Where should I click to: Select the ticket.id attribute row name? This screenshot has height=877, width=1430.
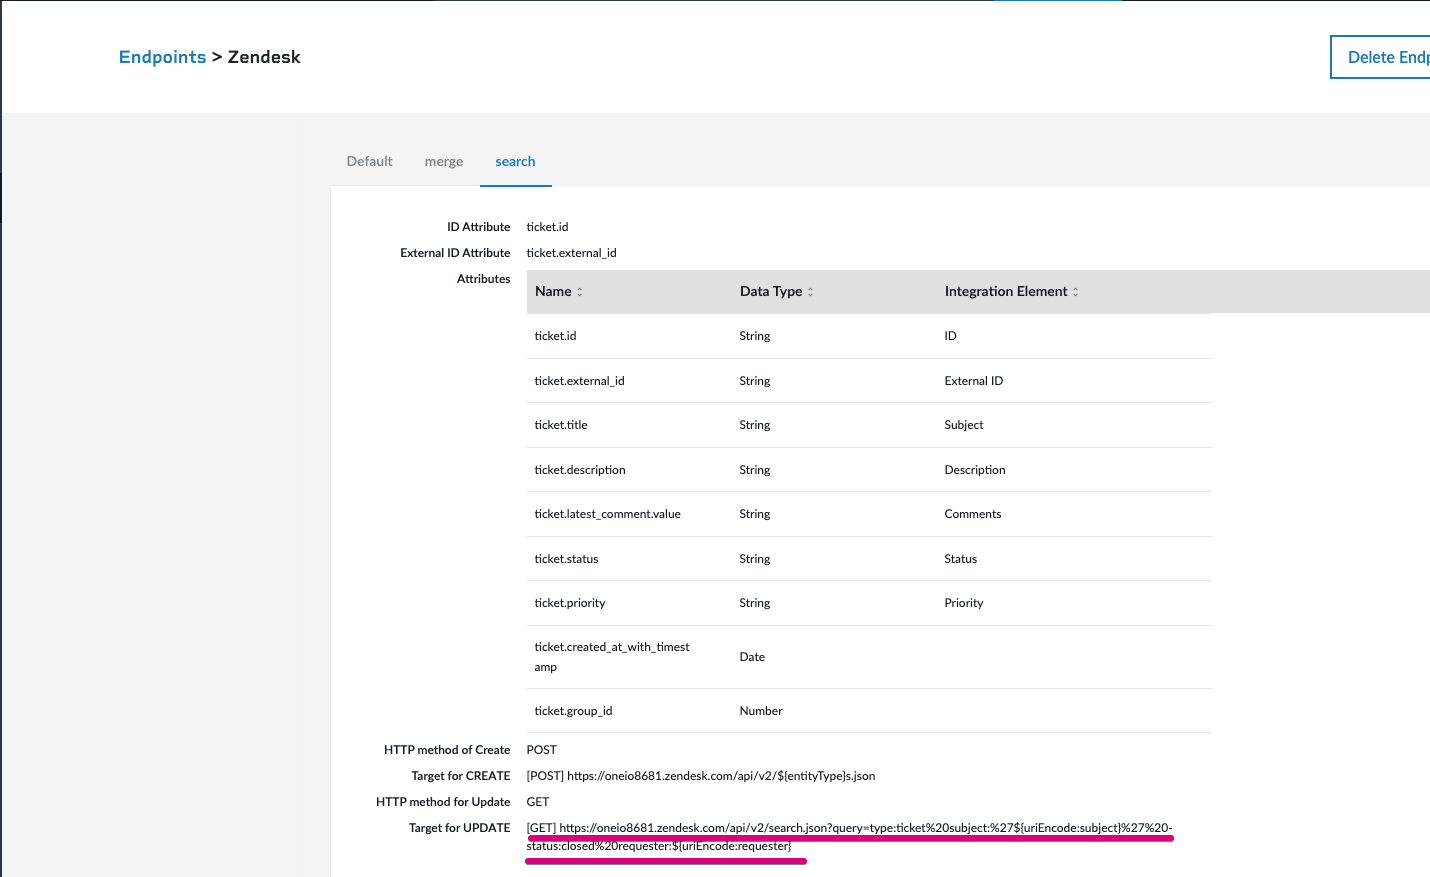pos(555,336)
